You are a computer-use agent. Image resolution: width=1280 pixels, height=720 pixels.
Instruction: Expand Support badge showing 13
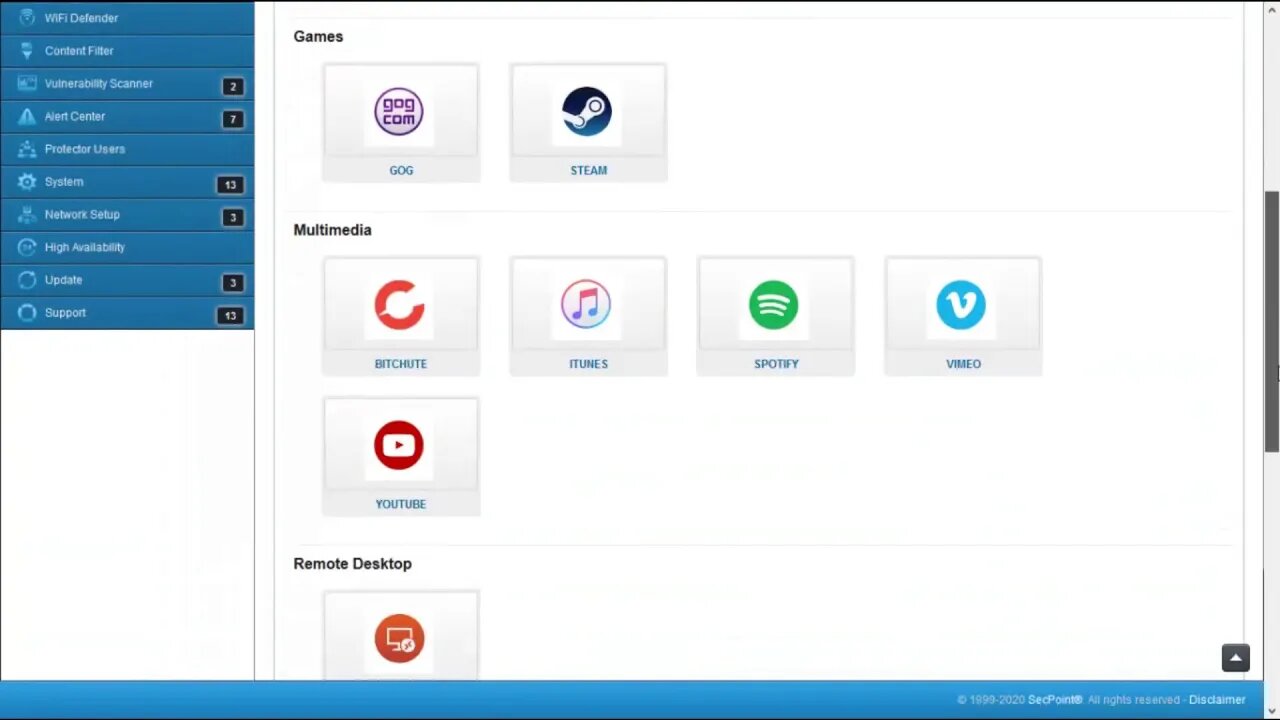coord(230,315)
